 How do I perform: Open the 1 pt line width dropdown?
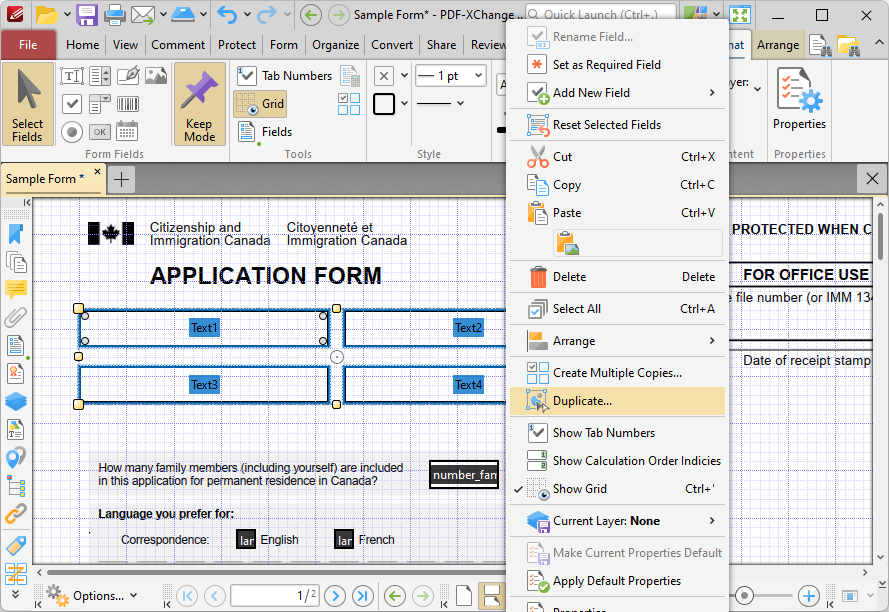pos(450,75)
